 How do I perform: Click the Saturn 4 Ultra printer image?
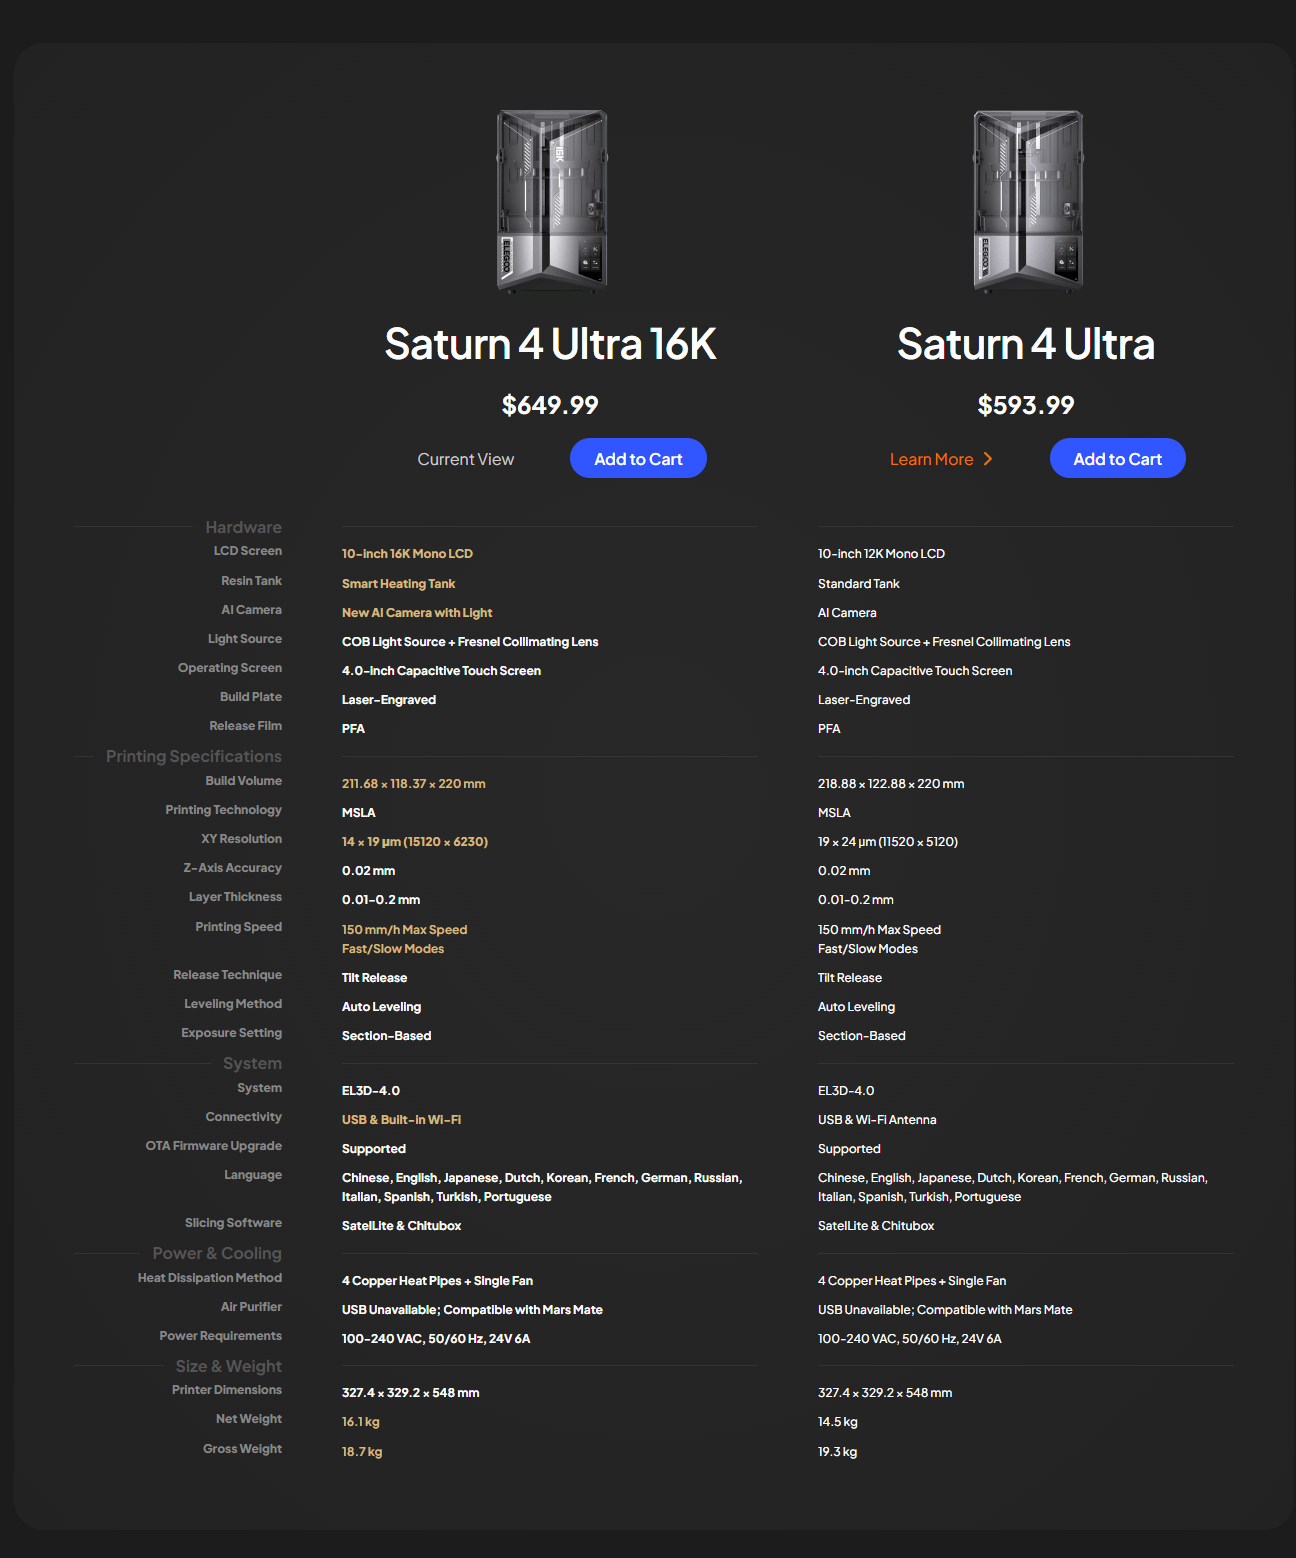(x=1028, y=201)
